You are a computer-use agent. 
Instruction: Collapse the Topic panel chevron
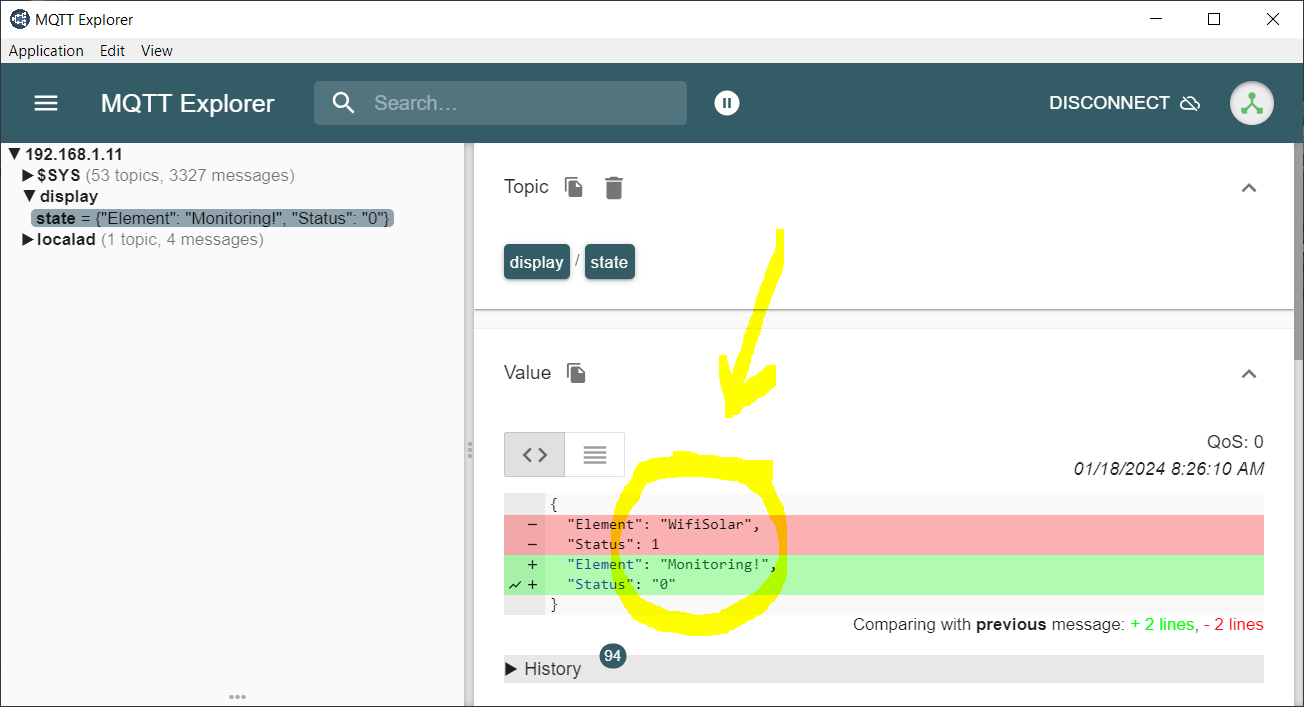(x=1248, y=187)
